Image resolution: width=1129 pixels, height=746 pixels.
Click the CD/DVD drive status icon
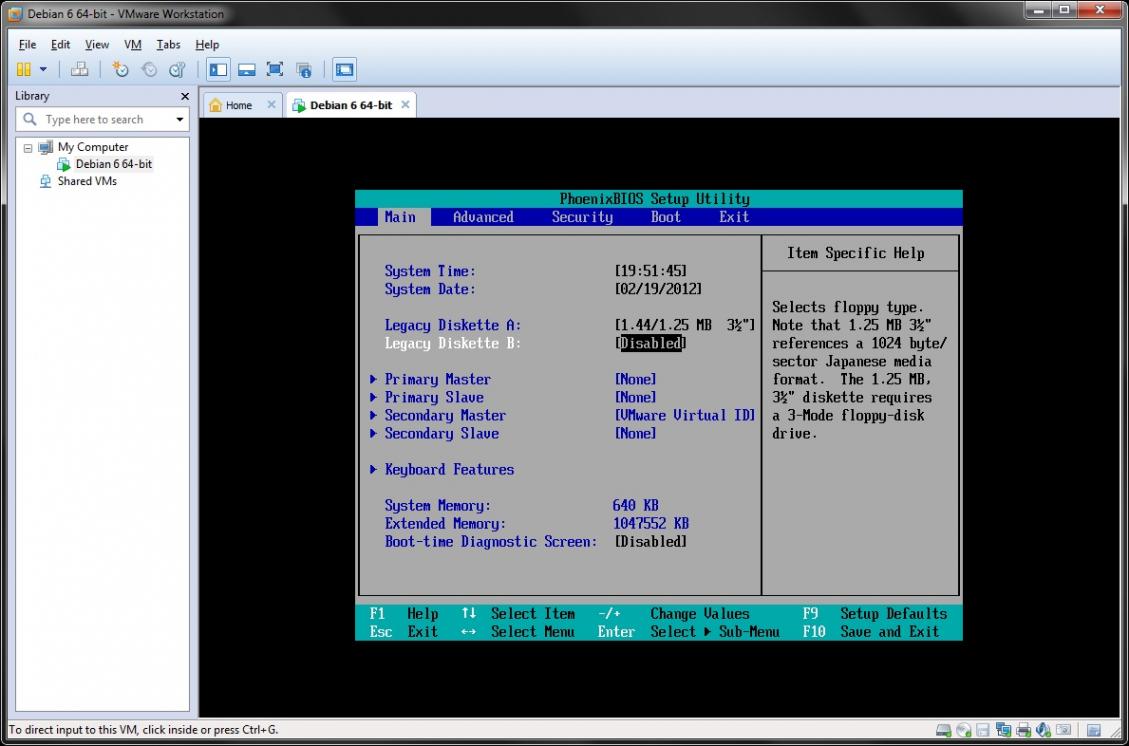point(963,730)
